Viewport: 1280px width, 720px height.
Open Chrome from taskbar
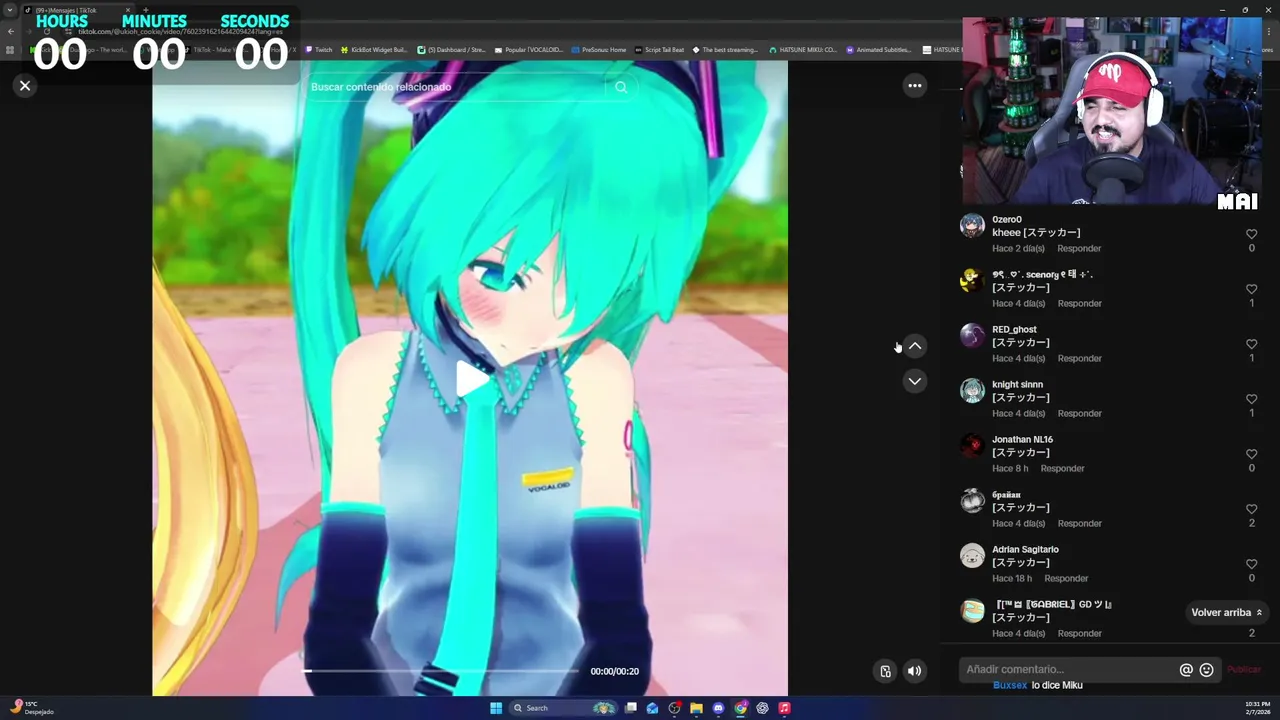740,708
